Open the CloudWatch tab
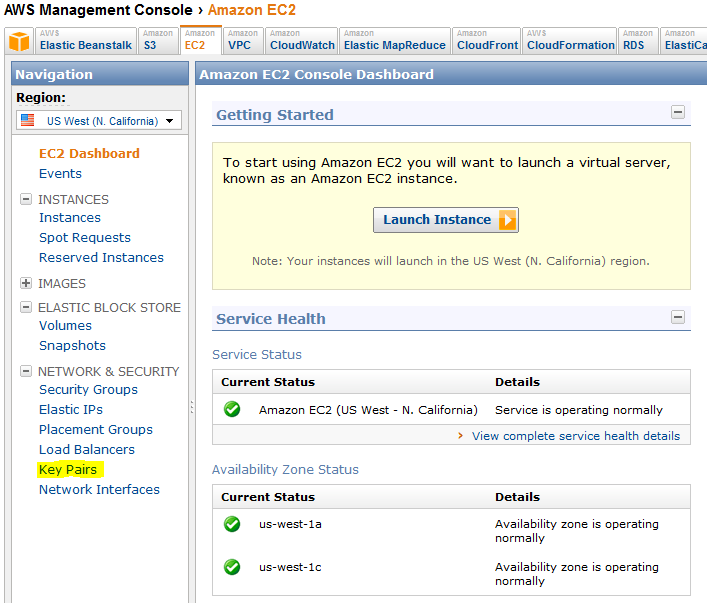Screen dimensions: 707x603 pos(302,41)
